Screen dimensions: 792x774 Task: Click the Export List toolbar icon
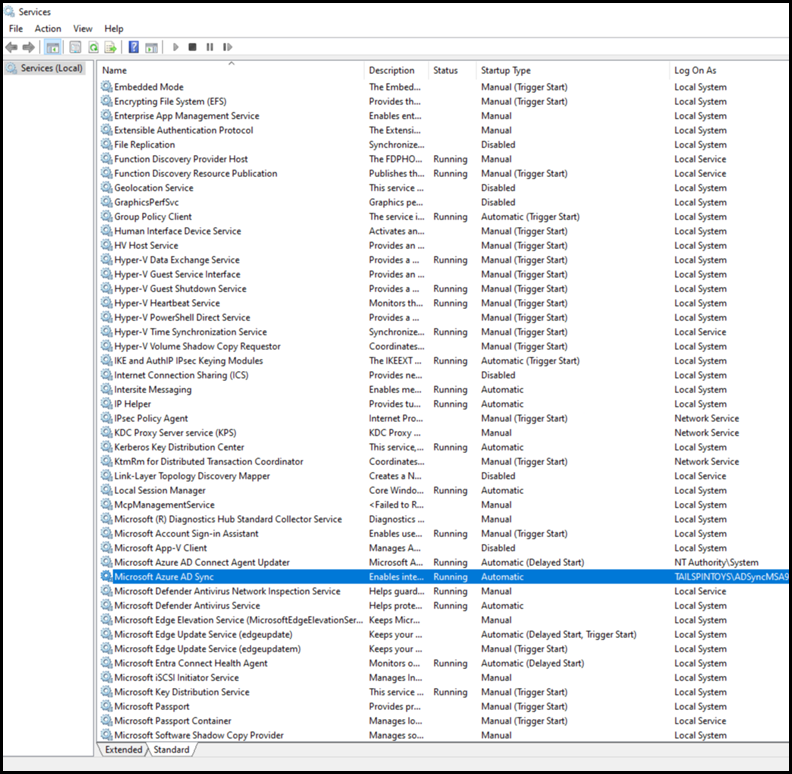tap(111, 47)
